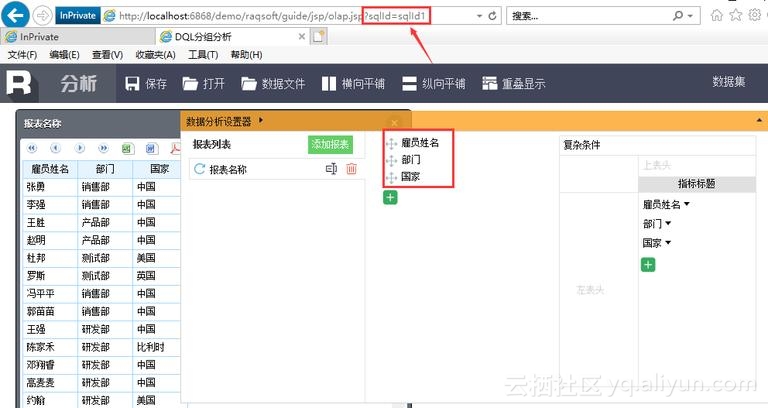Open the browser home icon
The image size is (768, 408).
click(717, 15)
